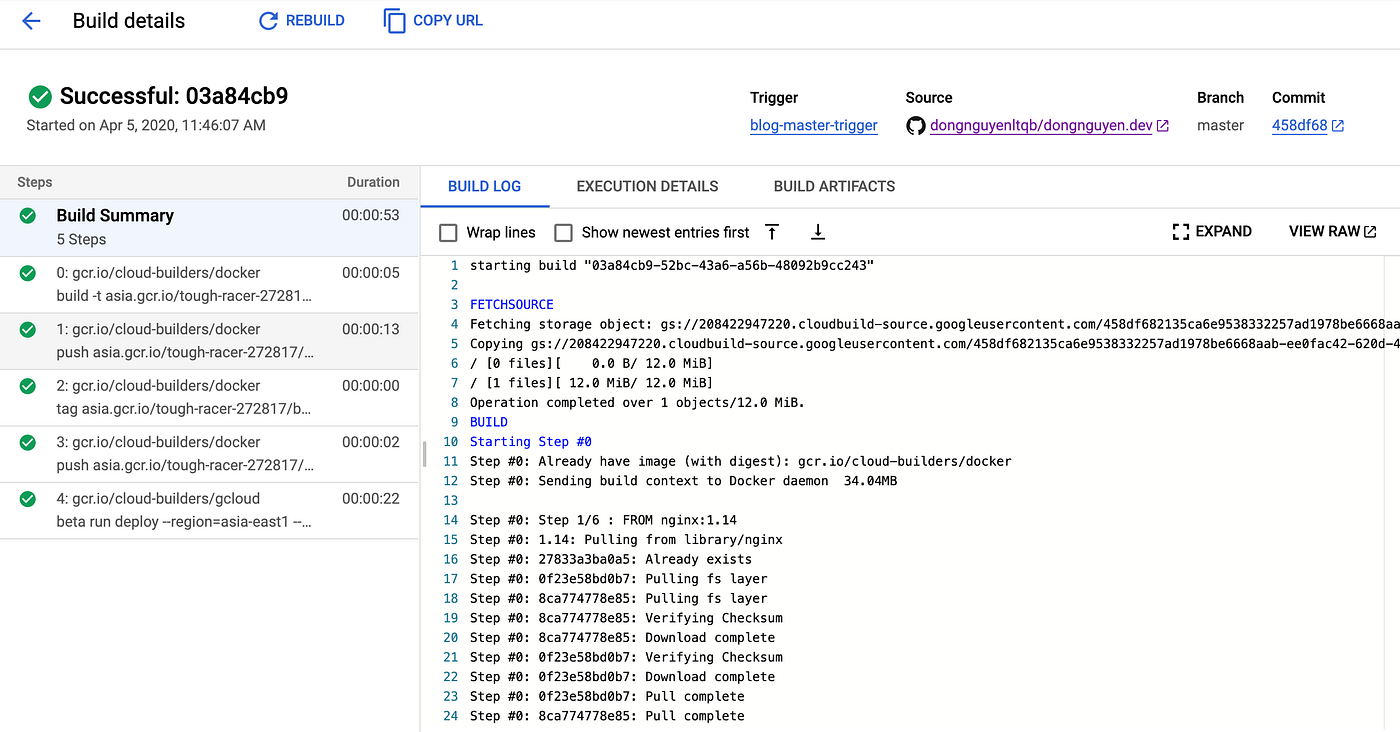Click the 'master' branch value
Screen dimensions: 1400x732
(1220, 126)
